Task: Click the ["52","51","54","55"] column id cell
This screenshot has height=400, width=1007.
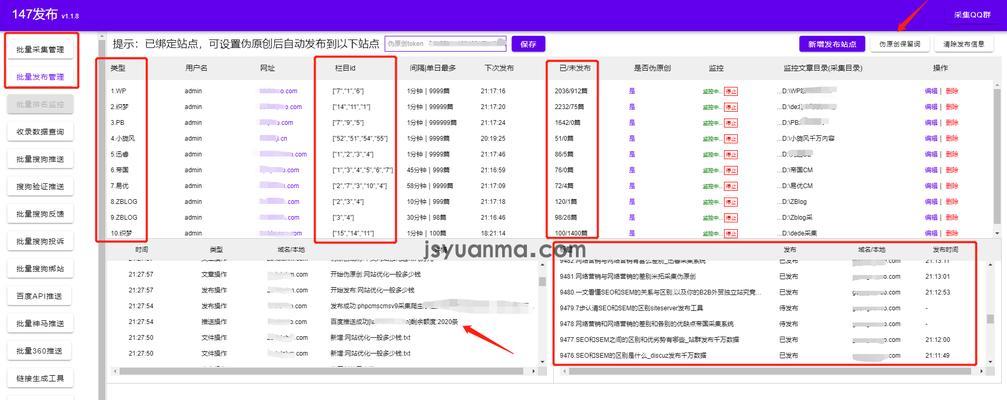Action: point(360,139)
